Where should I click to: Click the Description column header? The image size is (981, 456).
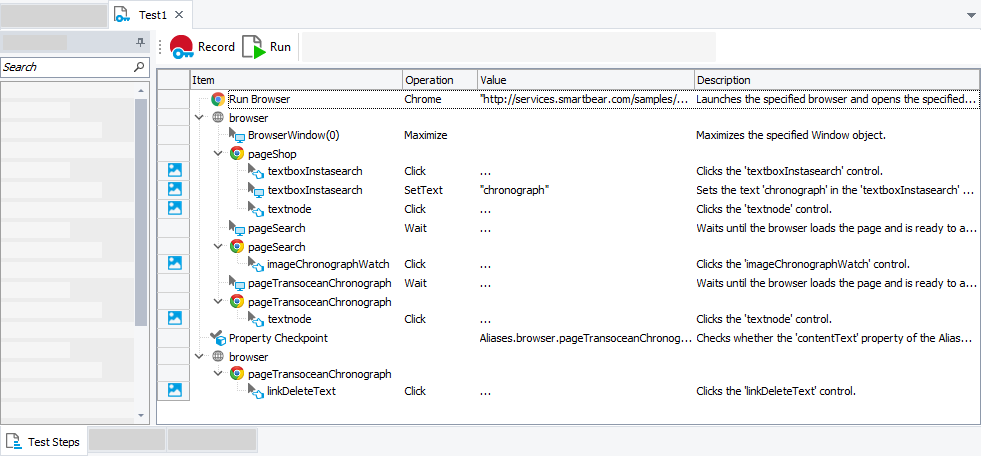[x=723, y=80]
